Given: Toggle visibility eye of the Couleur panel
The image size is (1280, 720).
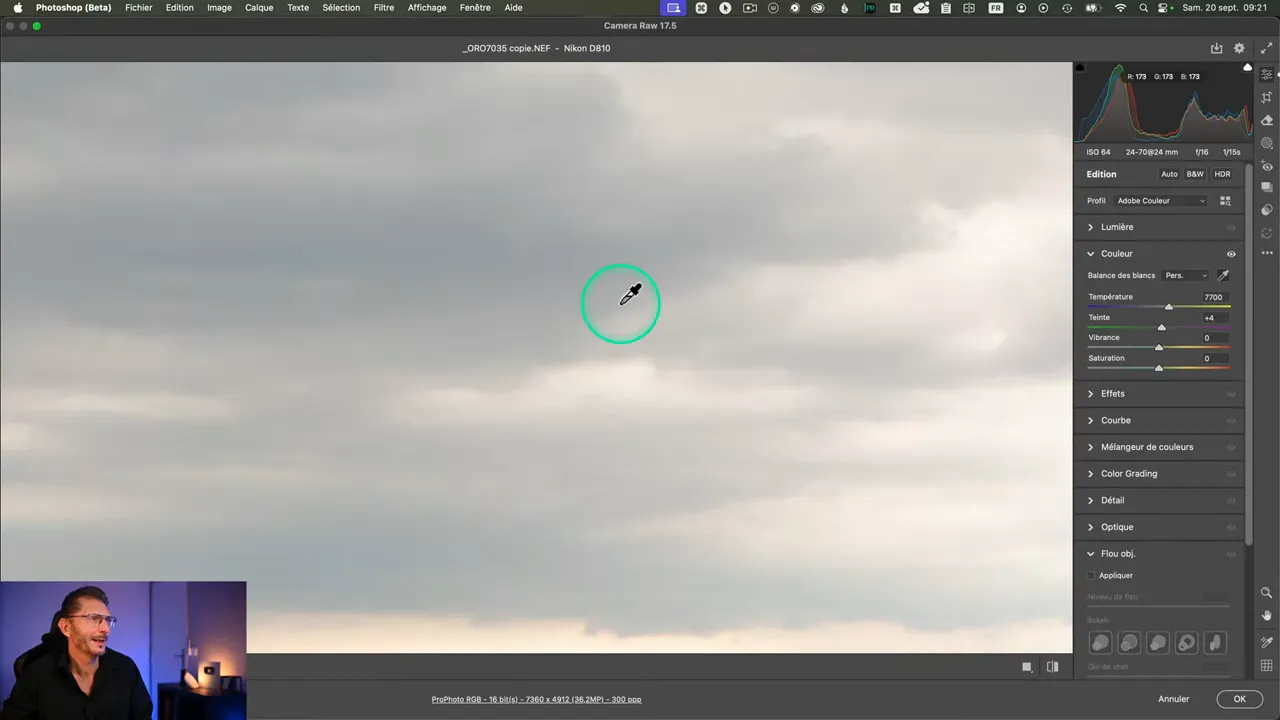Looking at the screenshot, I should pyautogui.click(x=1231, y=254).
